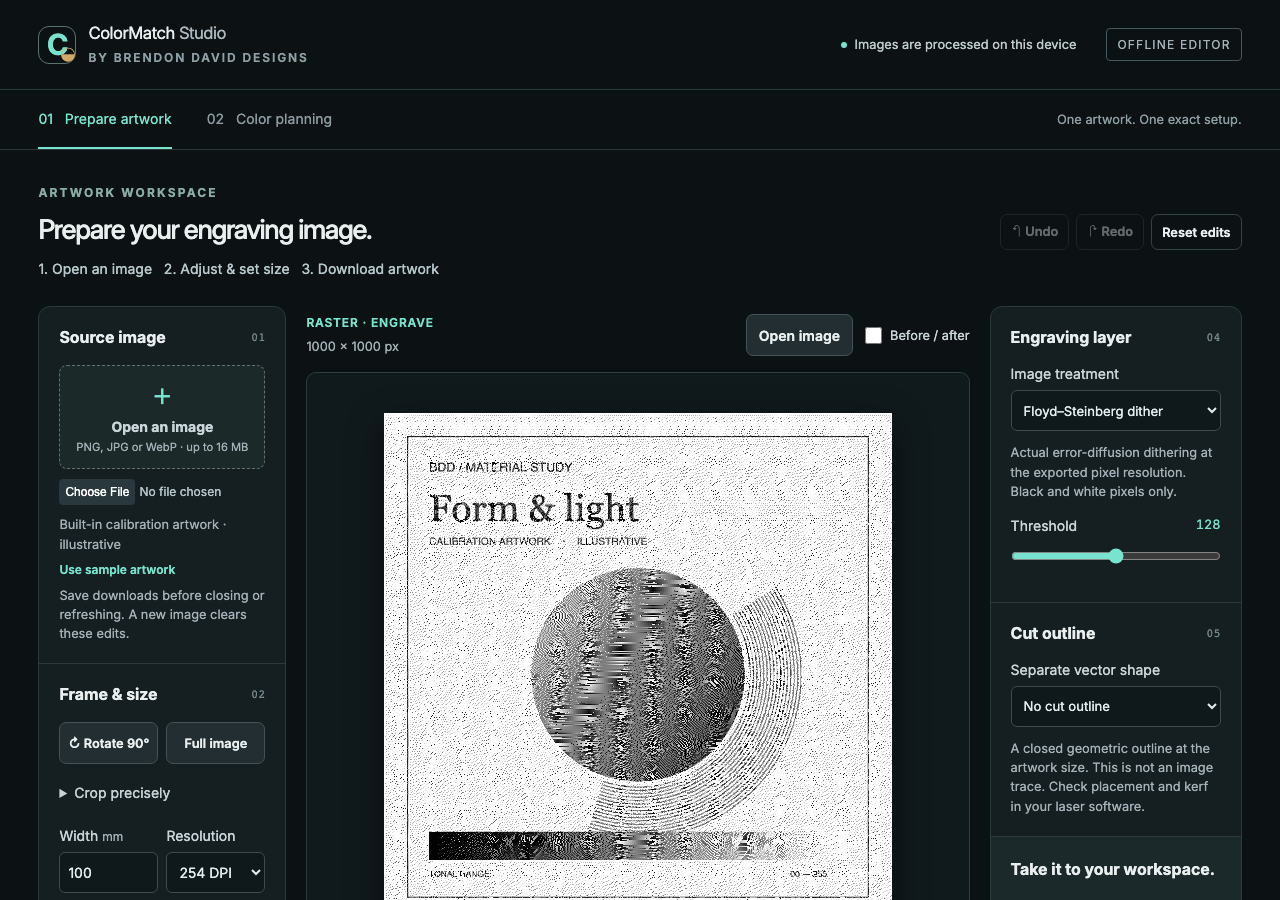Click the Undo button
This screenshot has height=900, width=1280.
pyautogui.click(x=1034, y=232)
